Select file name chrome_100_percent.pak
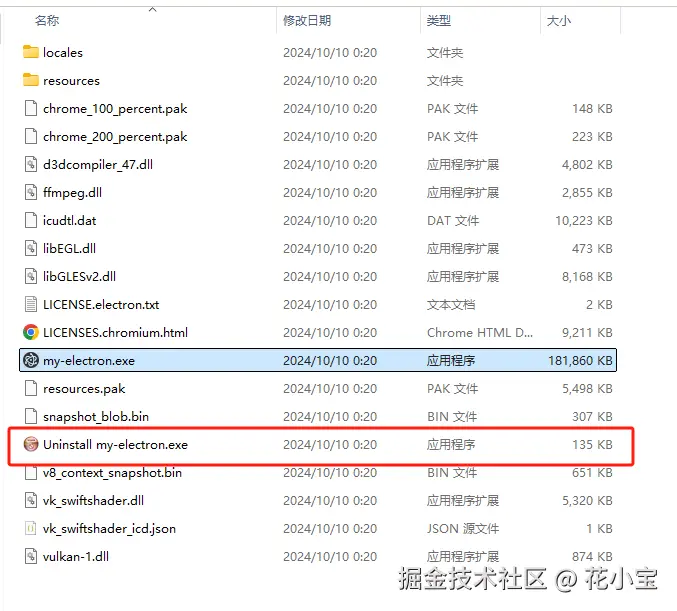Viewport: 677px width, 611px height. pyautogui.click(x=115, y=109)
